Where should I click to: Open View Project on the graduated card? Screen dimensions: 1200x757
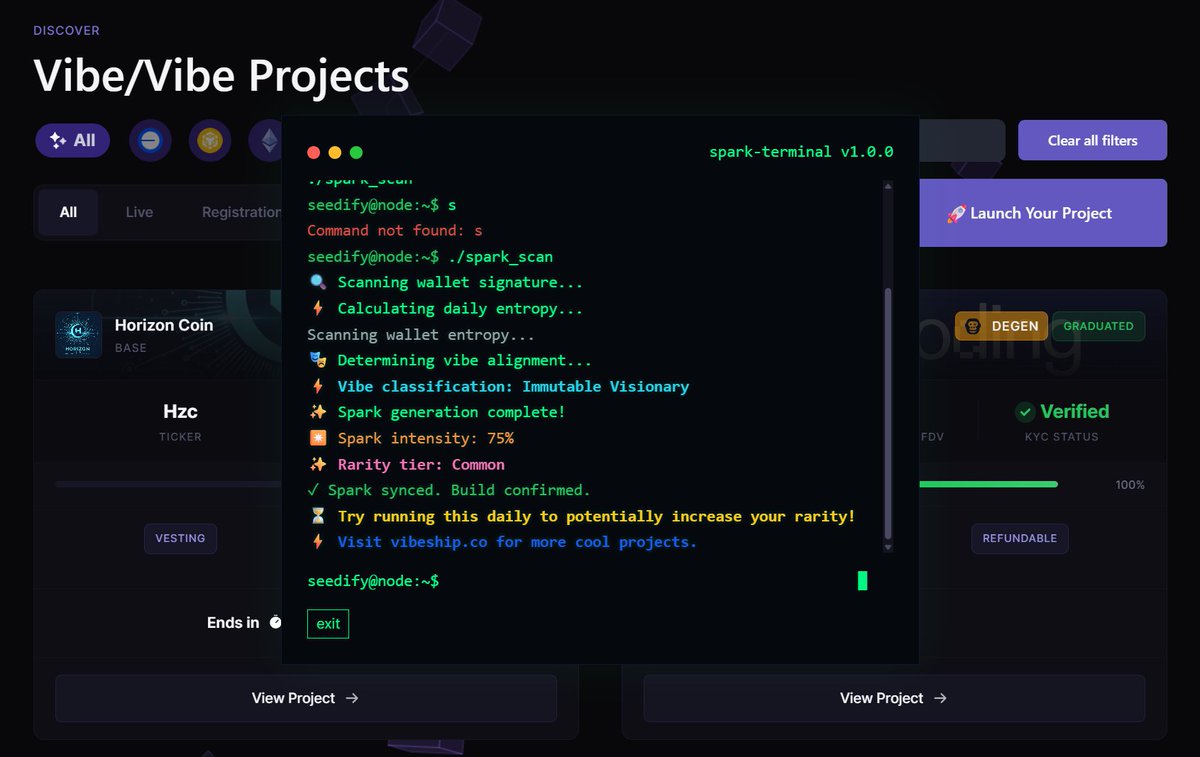(x=894, y=698)
